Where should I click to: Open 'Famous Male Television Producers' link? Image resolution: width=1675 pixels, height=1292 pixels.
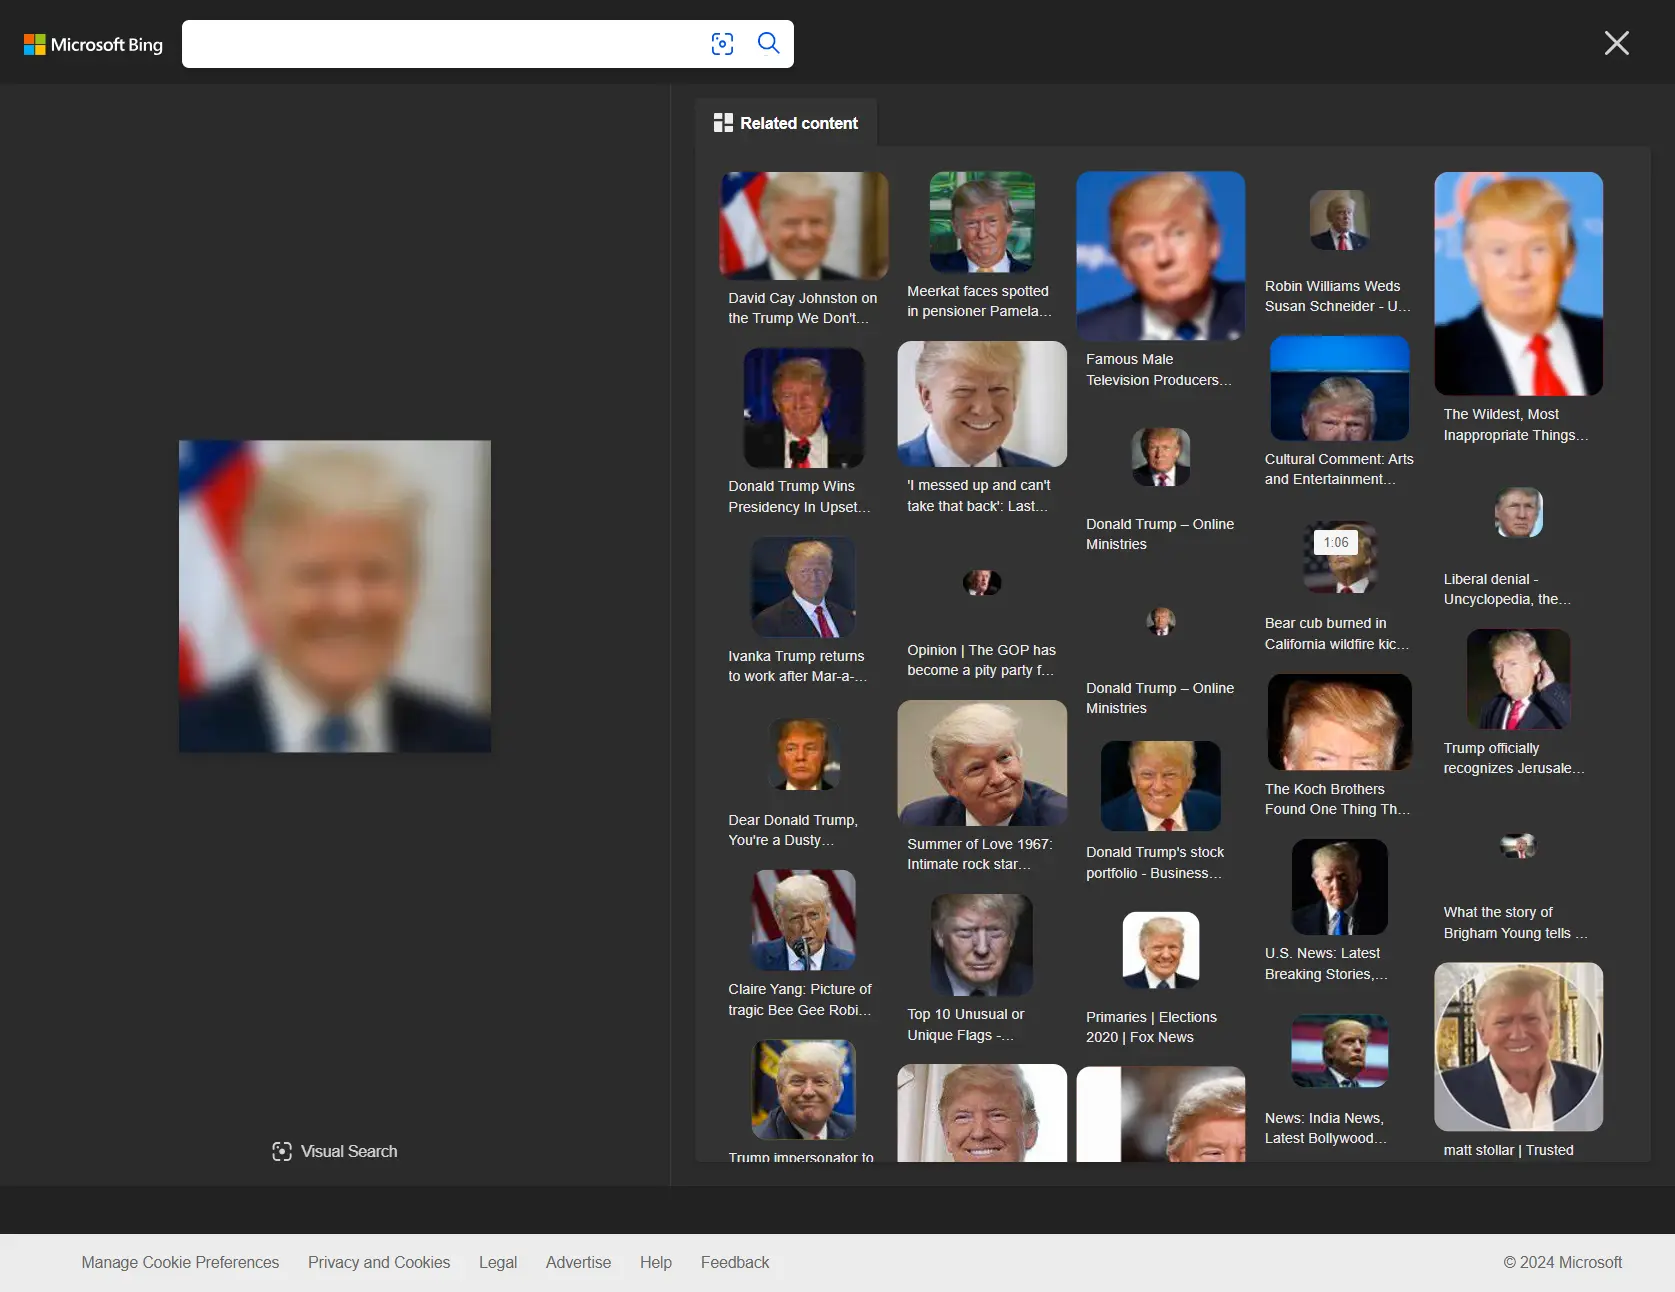click(x=1158, y=369)
